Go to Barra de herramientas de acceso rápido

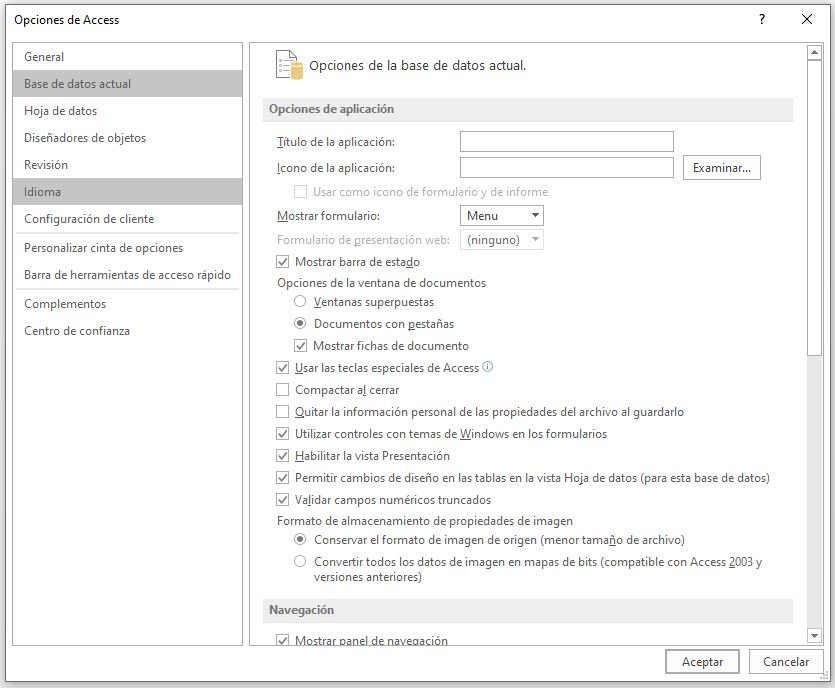(127, 275)
